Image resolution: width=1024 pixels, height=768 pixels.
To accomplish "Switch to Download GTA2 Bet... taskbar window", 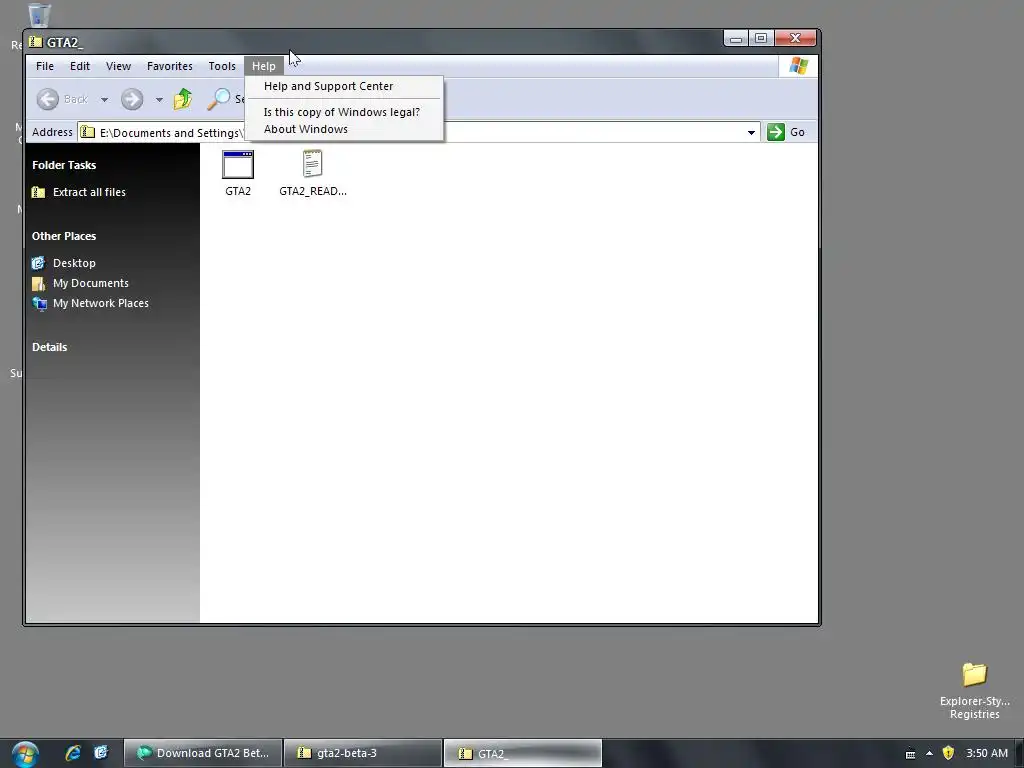I will (203, 753).
